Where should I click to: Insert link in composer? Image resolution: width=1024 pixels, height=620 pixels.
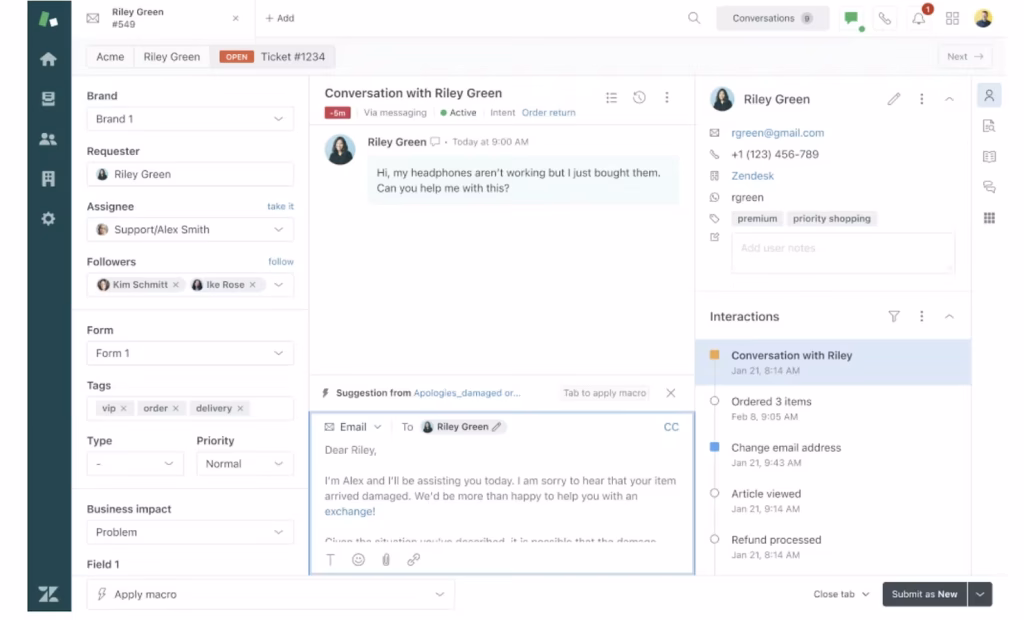coord(413,560)
